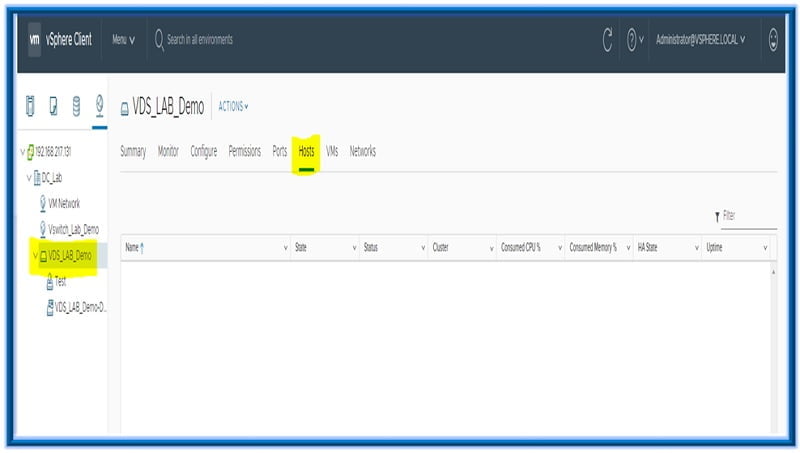Collapse the DC_Lab datacenter tree node

pyautogui.click(x=29, y=177)
